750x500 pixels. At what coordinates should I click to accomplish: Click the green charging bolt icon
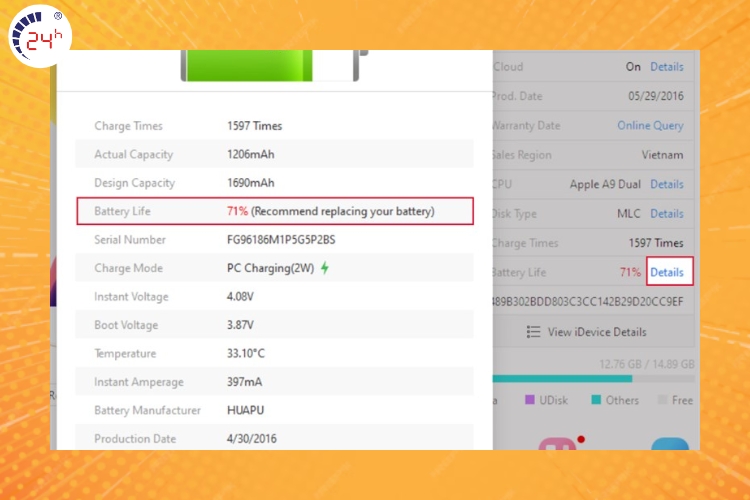pyautogui.click(x=324, y=268)
